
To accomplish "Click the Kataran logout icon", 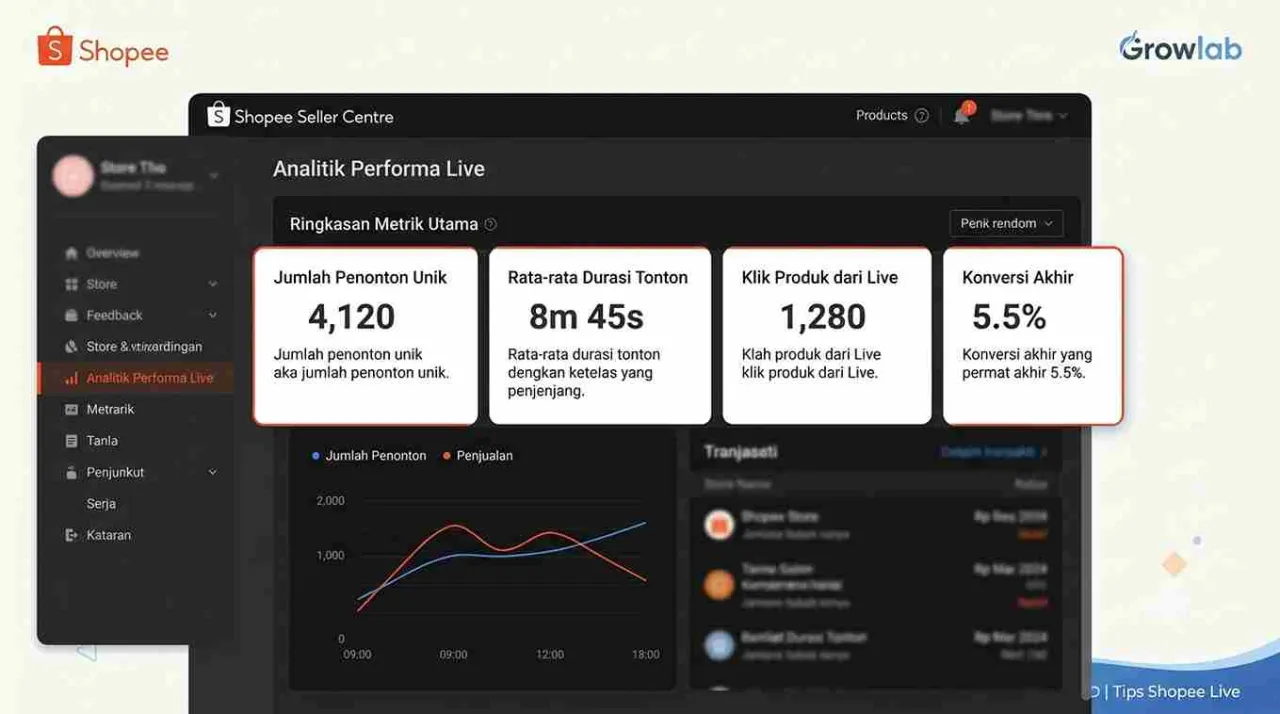I will tap(71, 535).
